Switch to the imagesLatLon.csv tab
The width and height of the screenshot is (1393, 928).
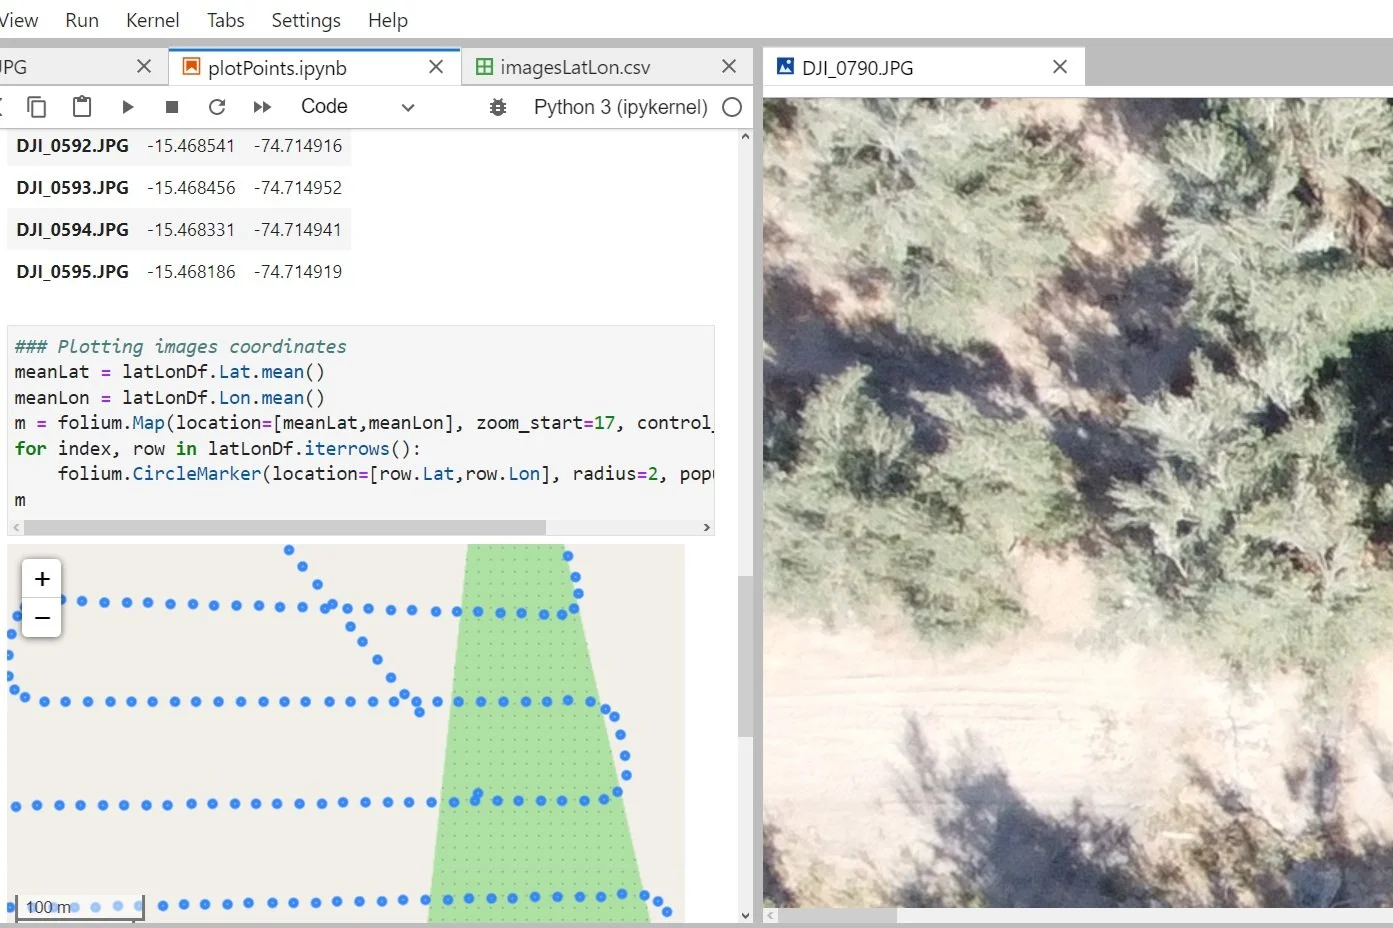[574, 67]
